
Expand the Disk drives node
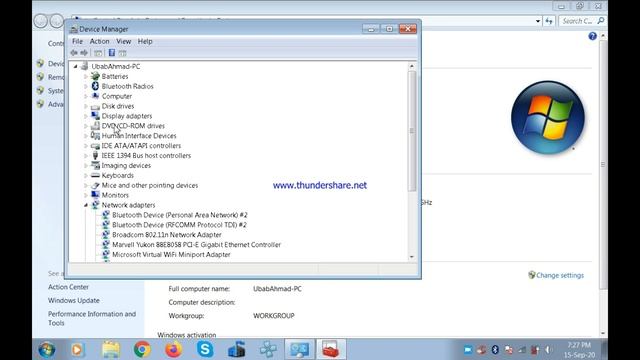pyautogui.click(x=86, y=106)
